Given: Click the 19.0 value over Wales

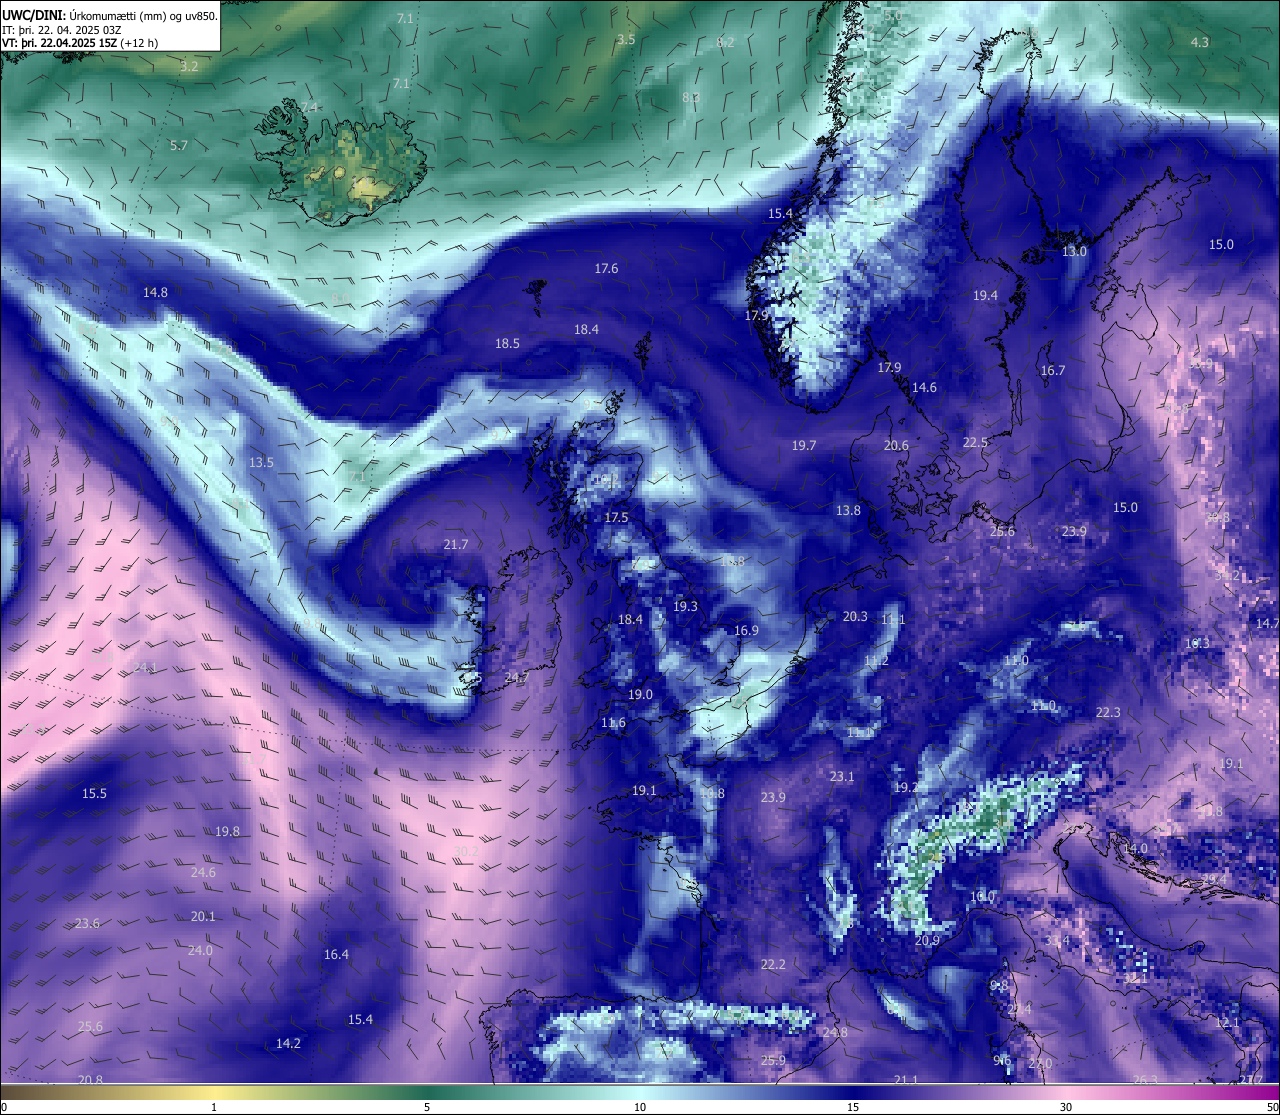Looking at the screenshot, I should (640, 694).
